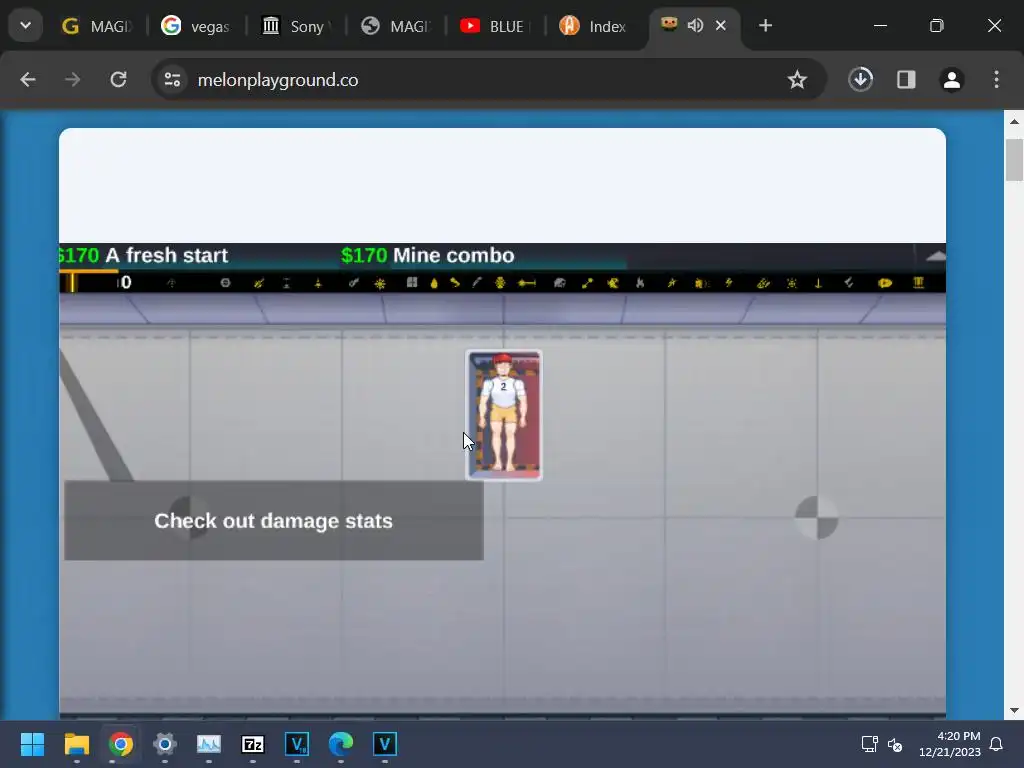Click the melonplayground.co address bar
Viewport: 1024px width, 768px height.
490,80
